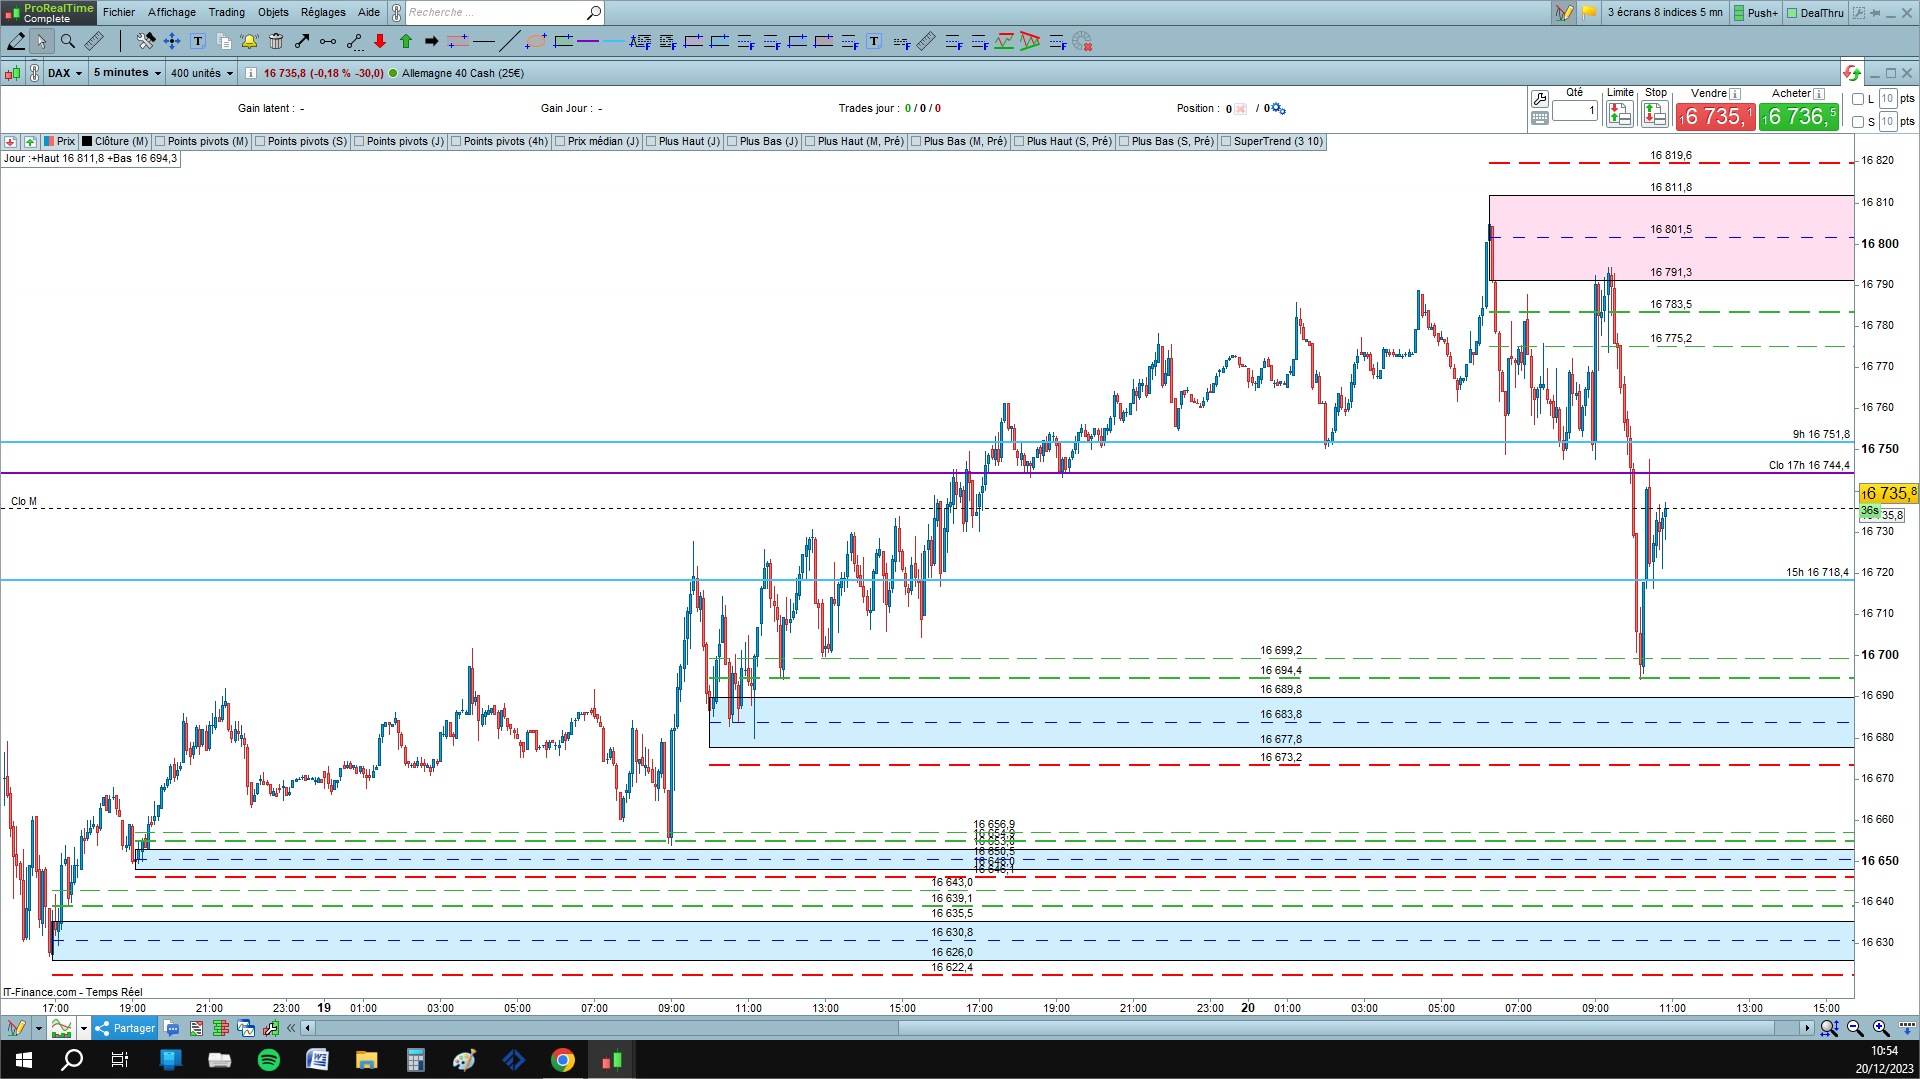Click the alert bell tool icon
Image resolution: width=1920 pixels, height=1079 pixels.
click(x=249, y=41)
